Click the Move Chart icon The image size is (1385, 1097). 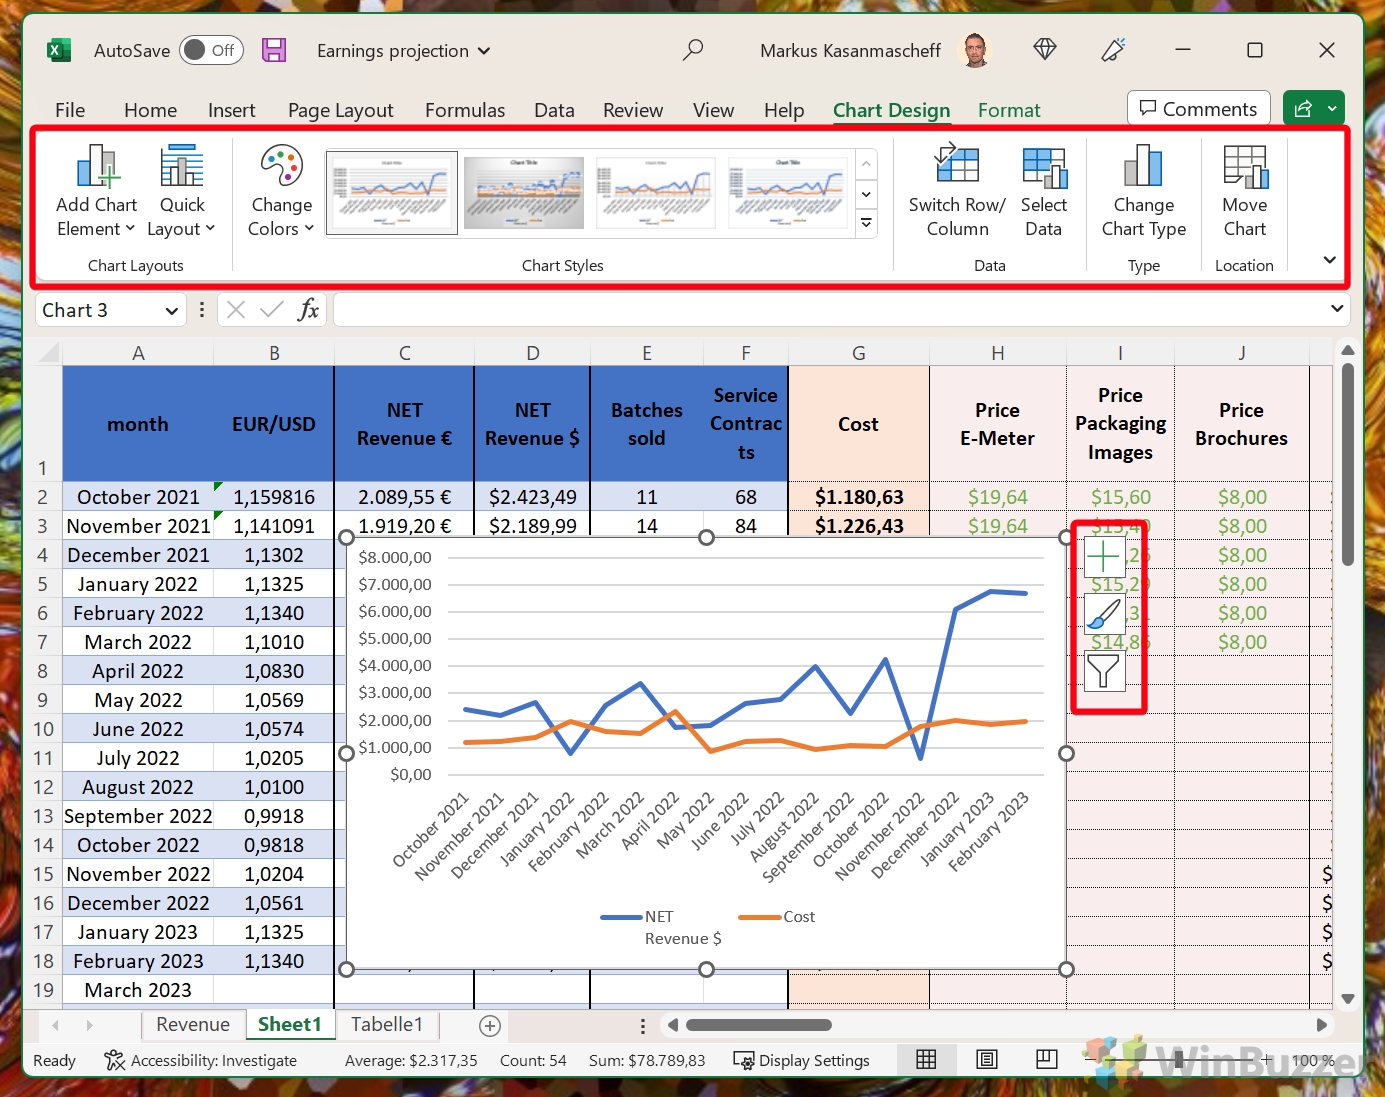click(x=1244, y=168)
